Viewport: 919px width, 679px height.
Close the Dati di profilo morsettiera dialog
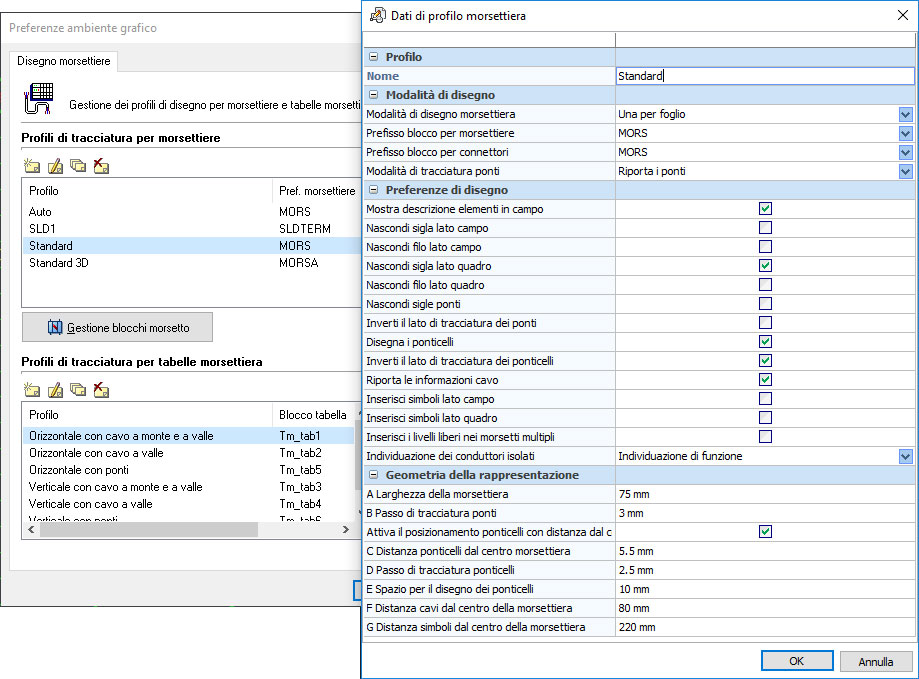tap(903, 15)
